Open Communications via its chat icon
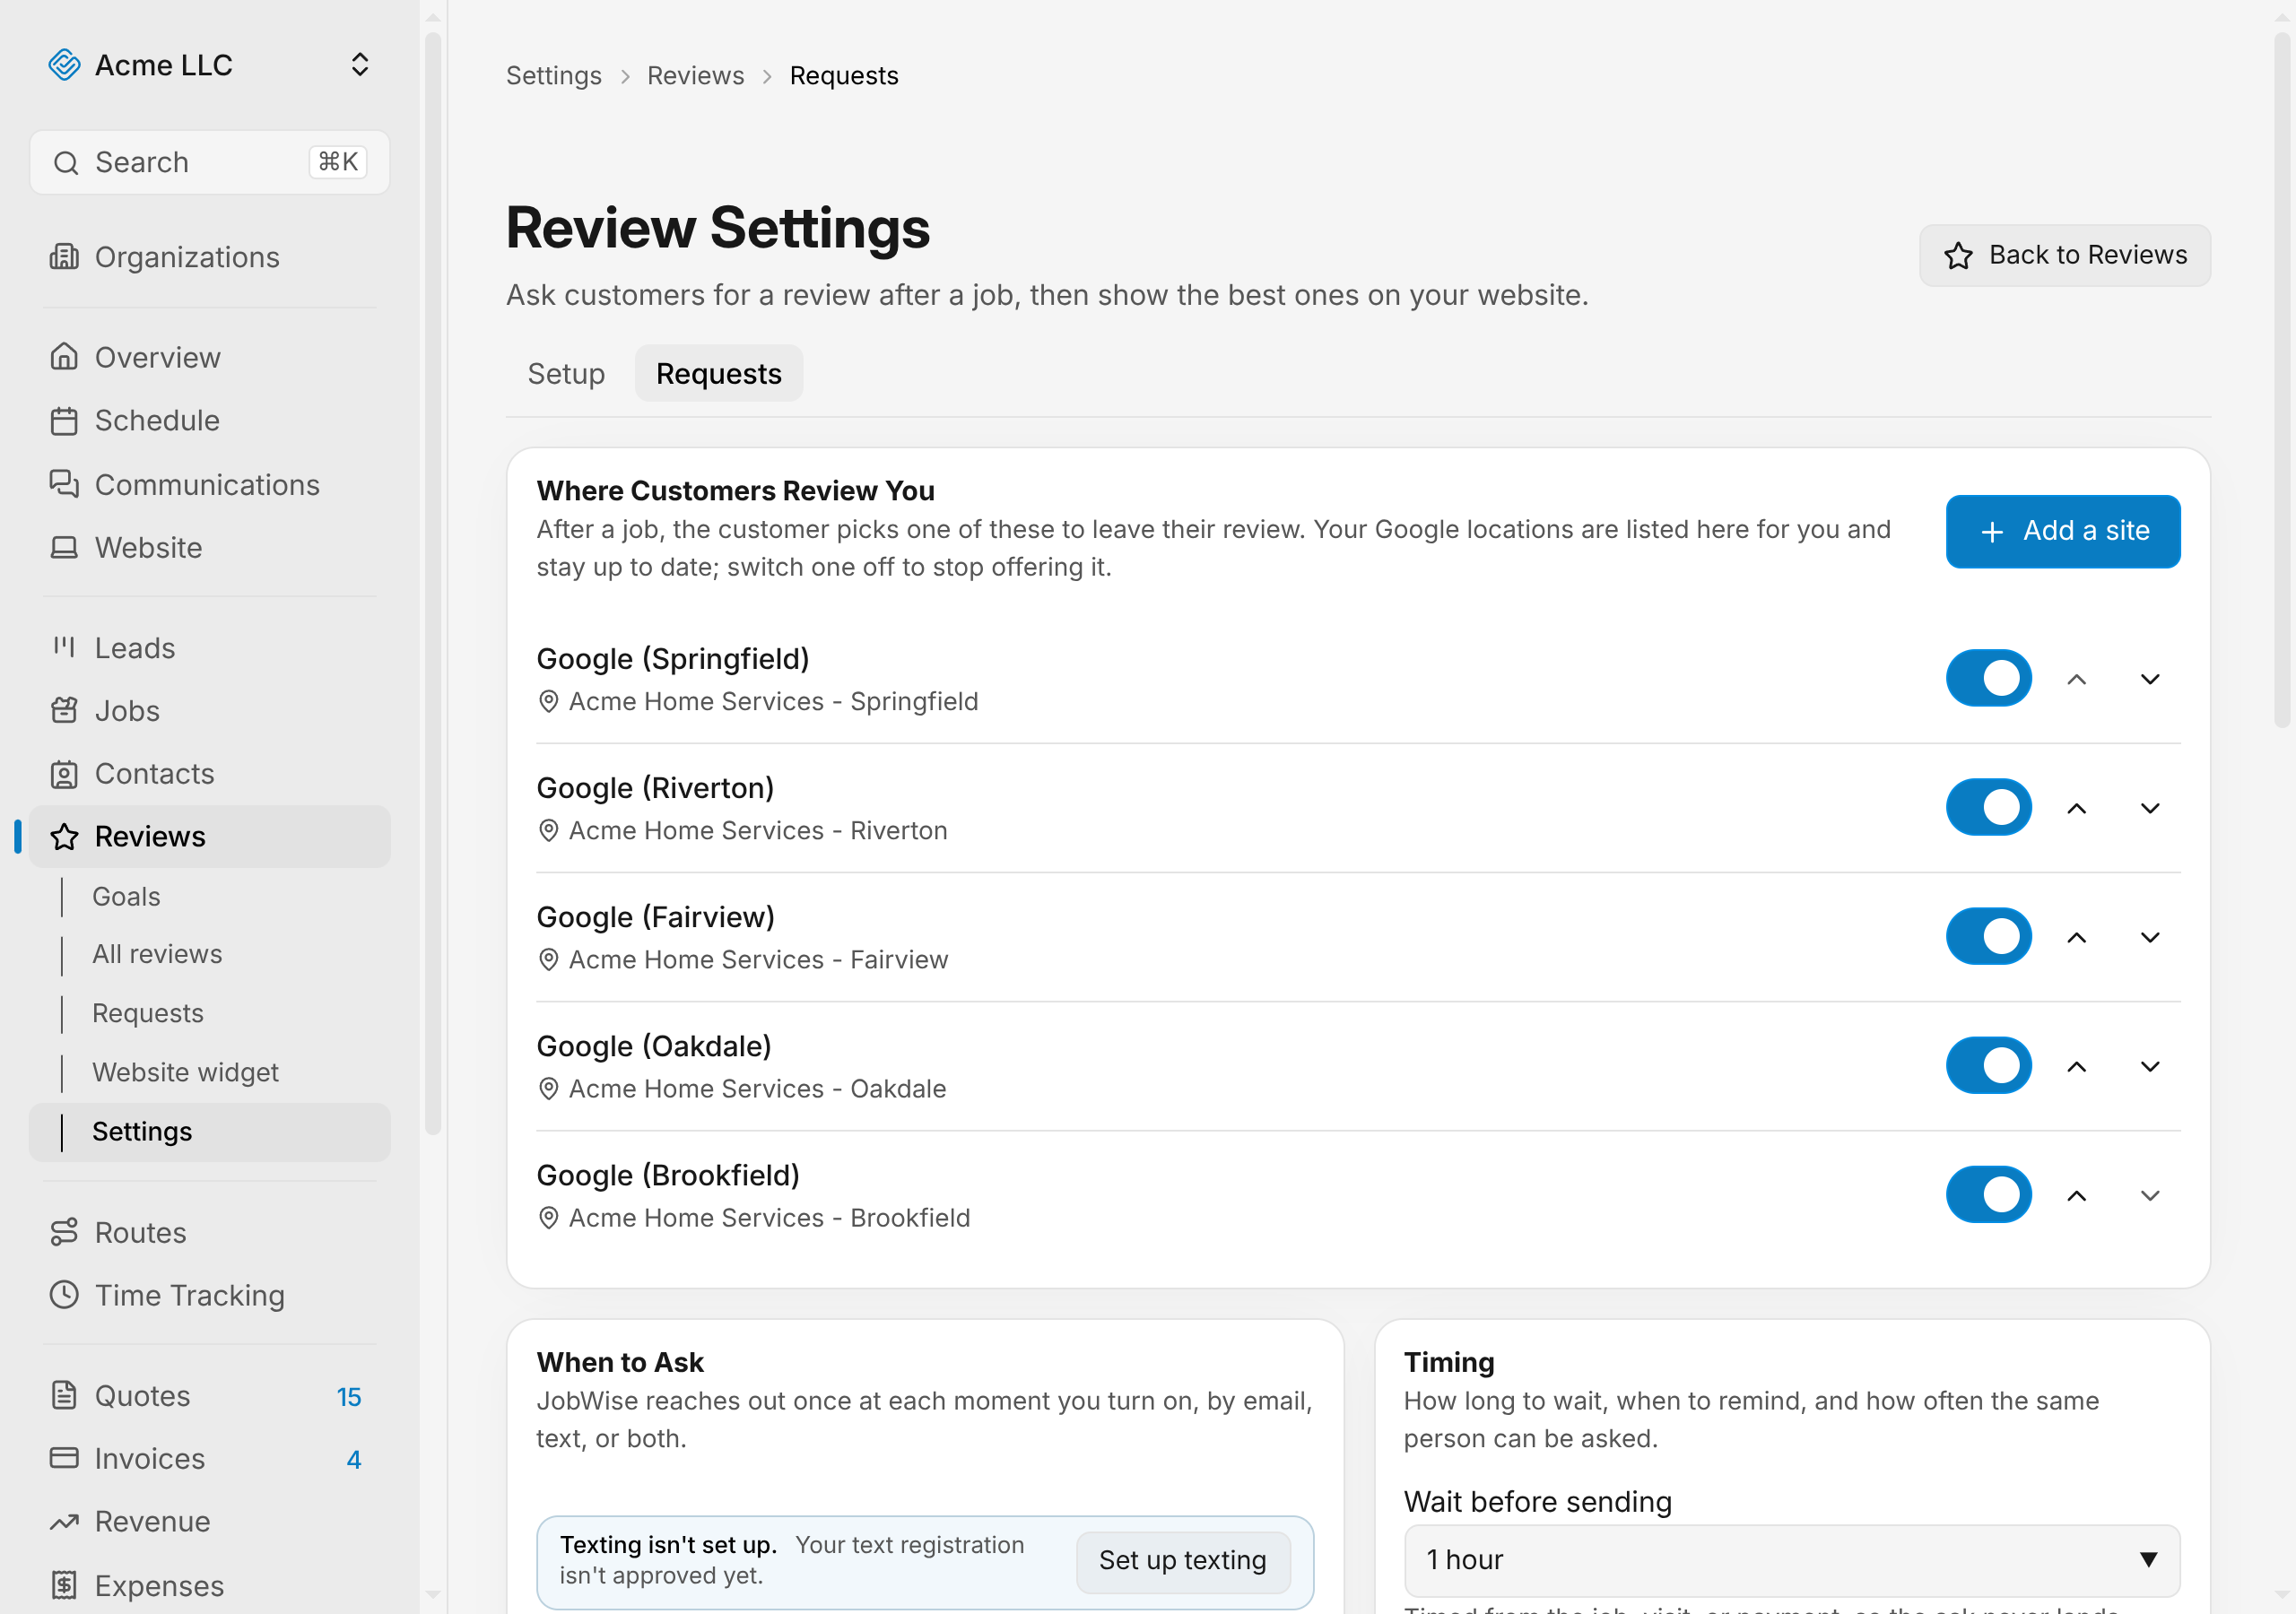 pos(64,484)
